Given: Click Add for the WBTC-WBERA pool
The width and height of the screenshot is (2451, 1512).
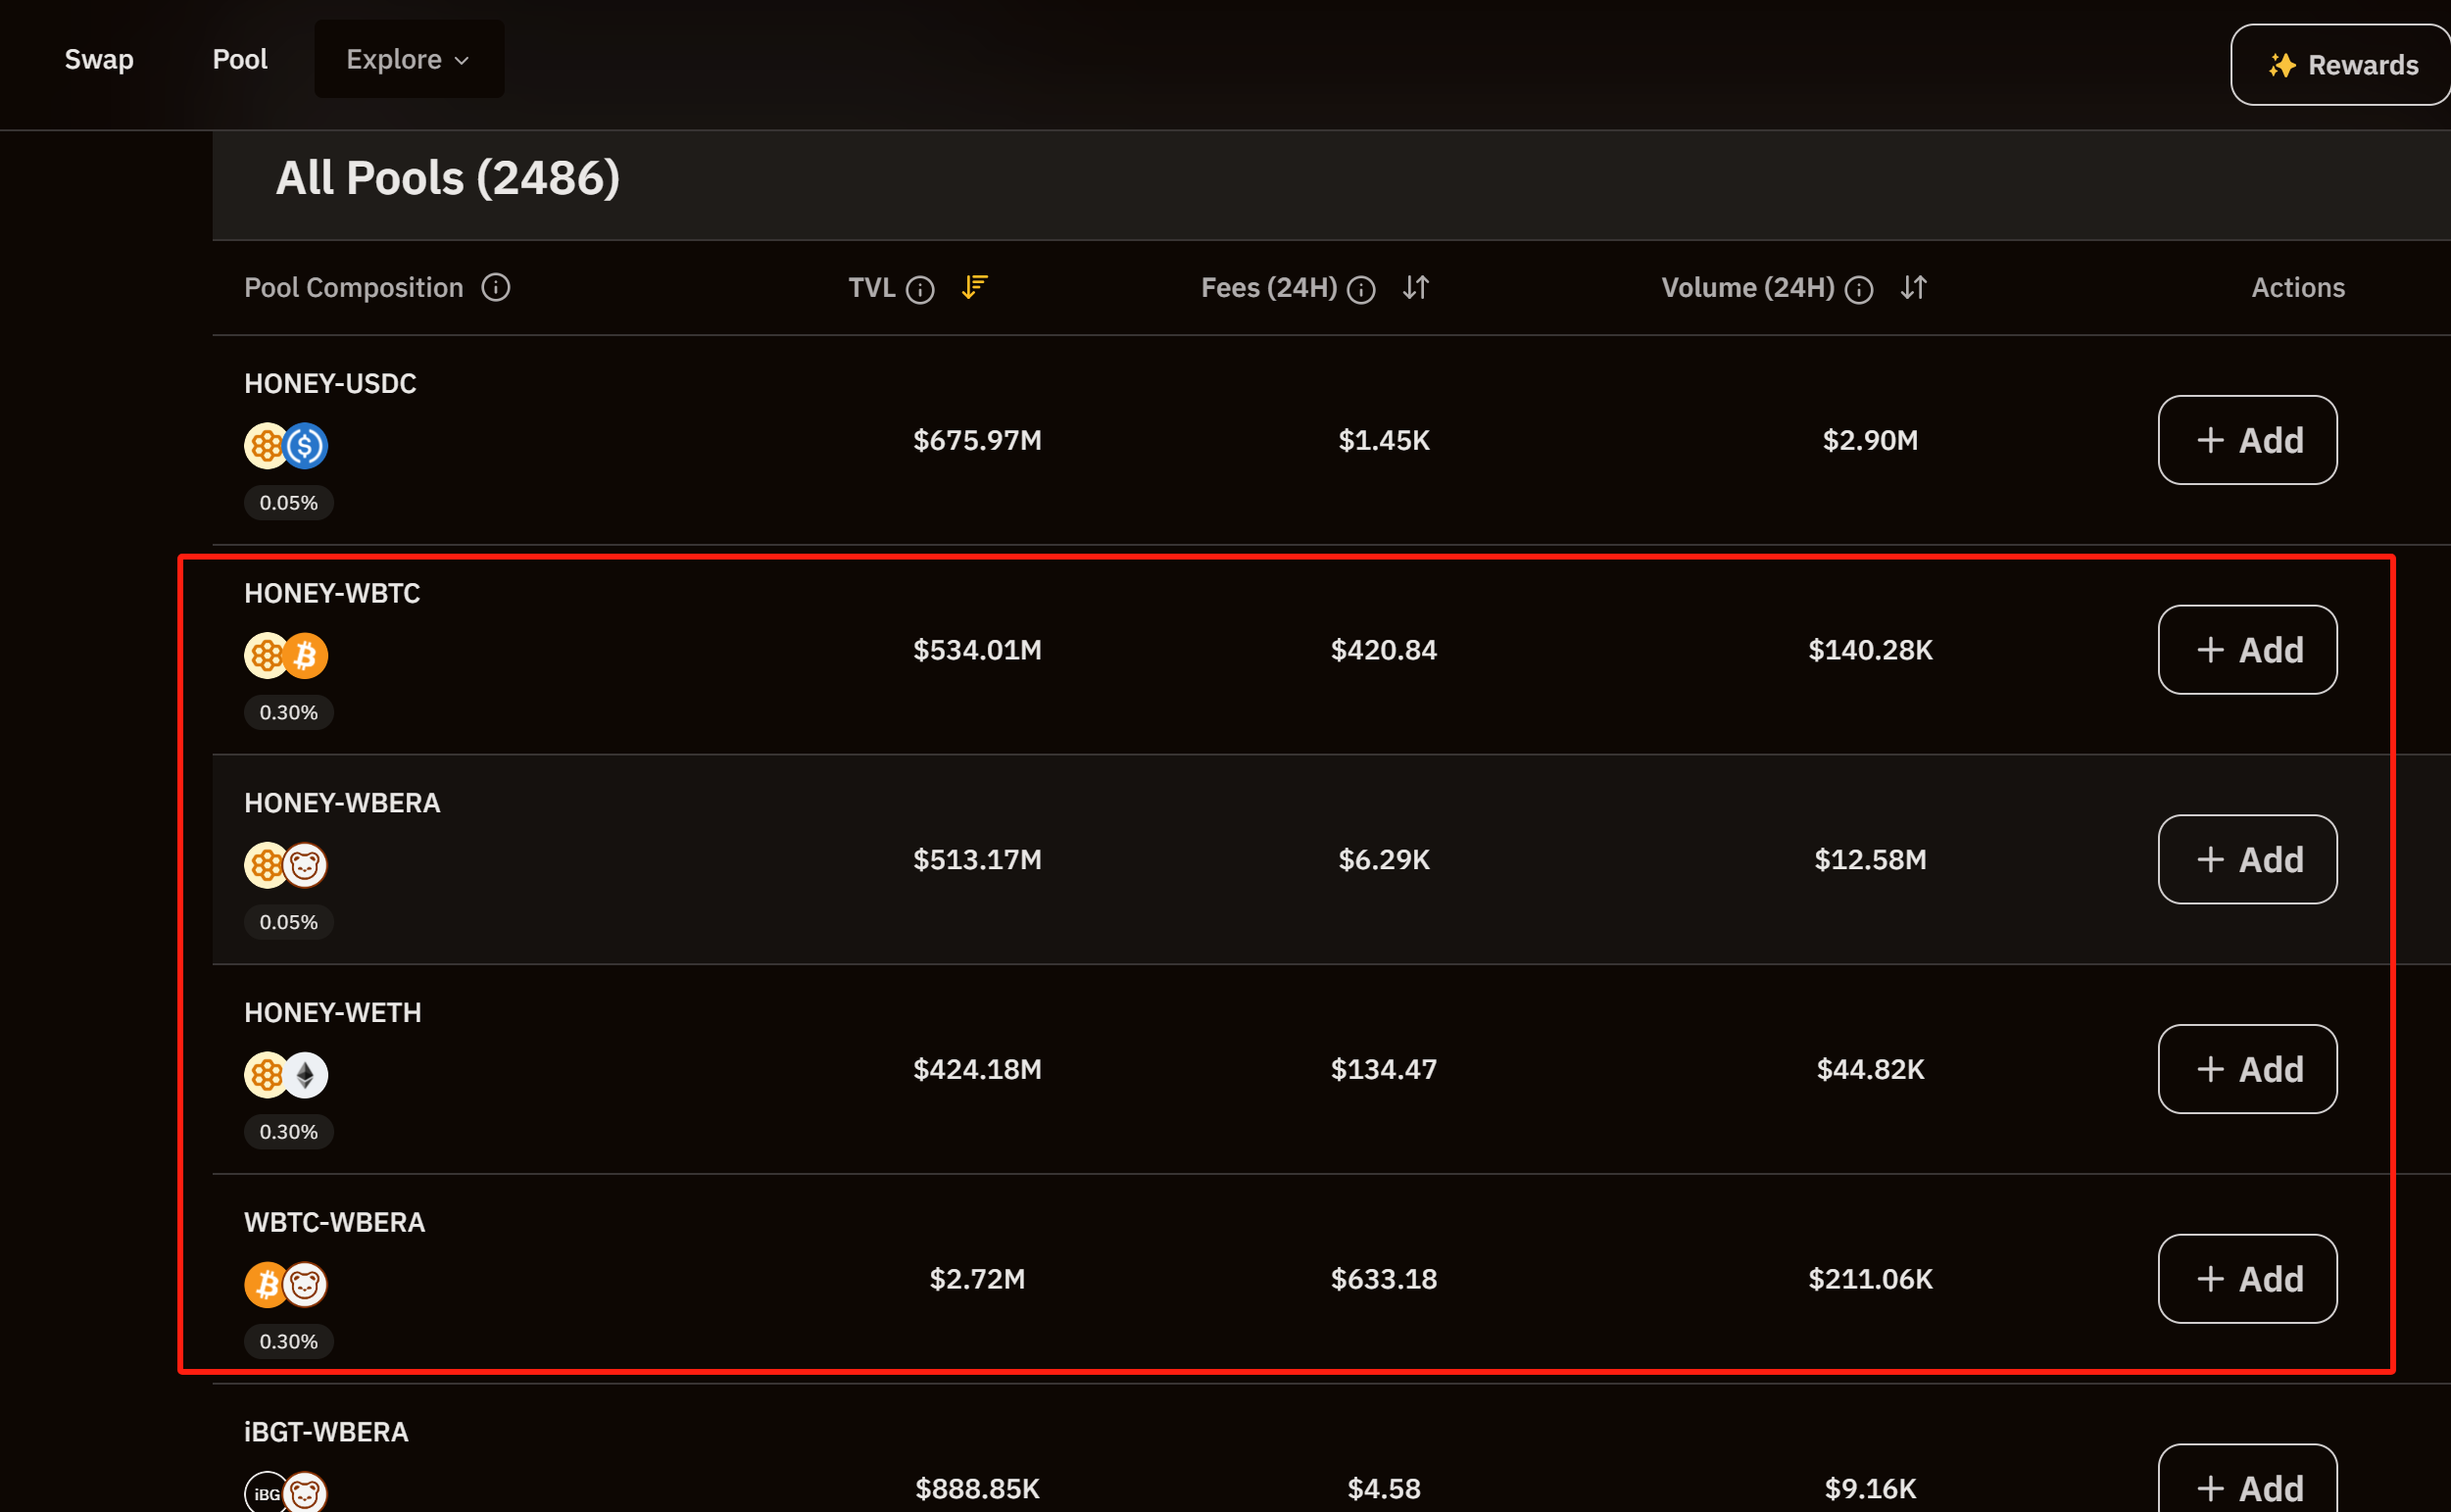Looking at the screenshot, I should pyautogui.click(x=2247, y=1279).
